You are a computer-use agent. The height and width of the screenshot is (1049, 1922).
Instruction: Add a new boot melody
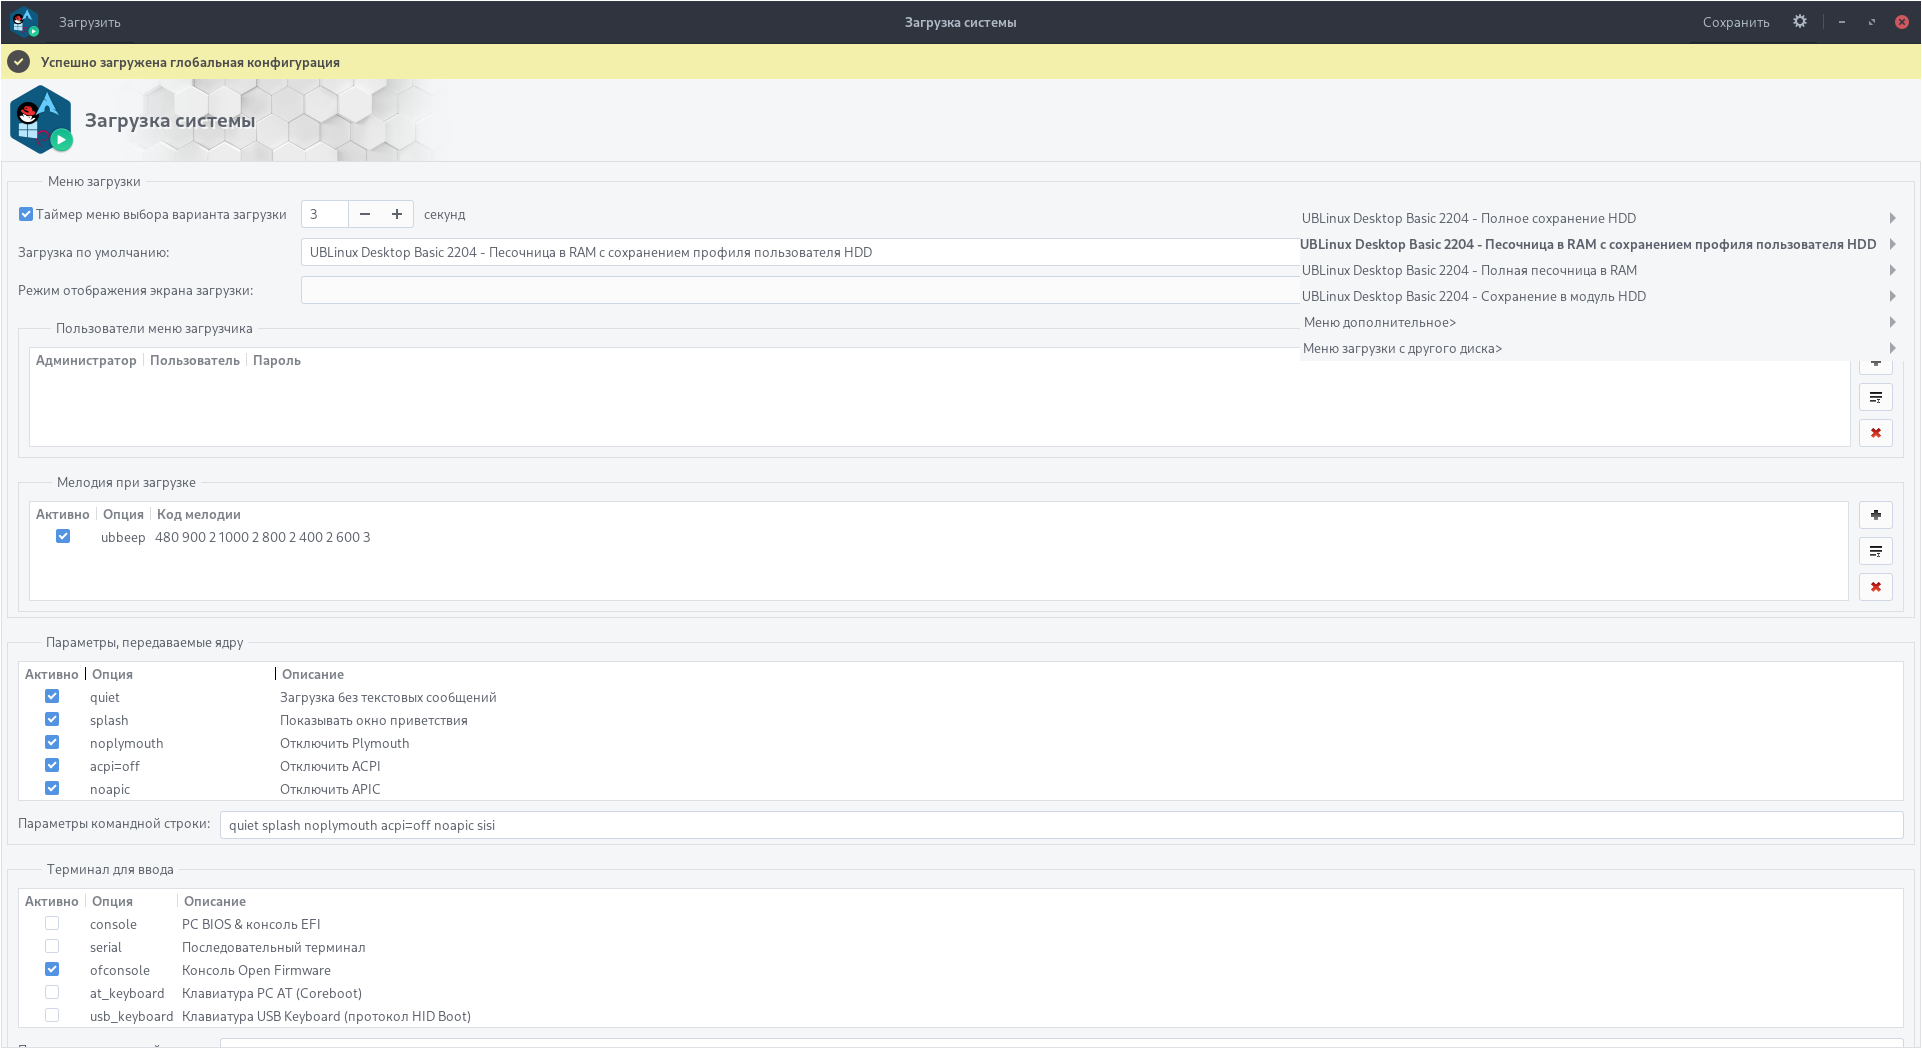1876,515
